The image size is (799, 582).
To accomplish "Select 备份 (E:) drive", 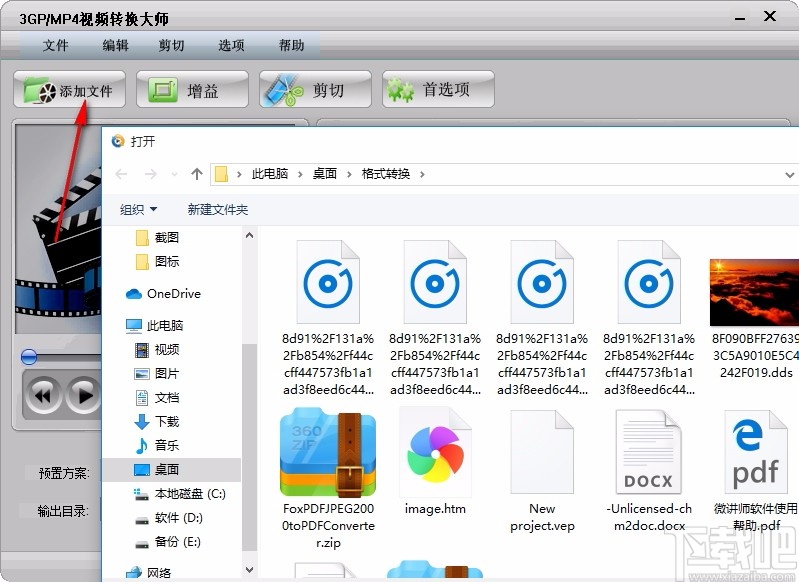I will [x=168, y=541].
